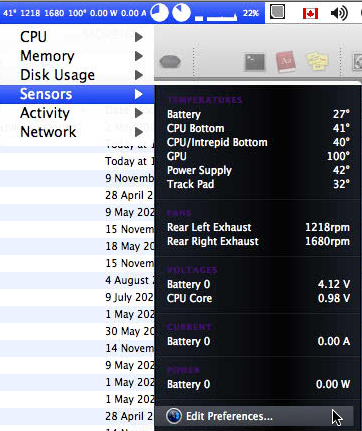Click the 0.00 W reading in menu bar
This screenshot has height=431, width=362.
coord(103,13)
